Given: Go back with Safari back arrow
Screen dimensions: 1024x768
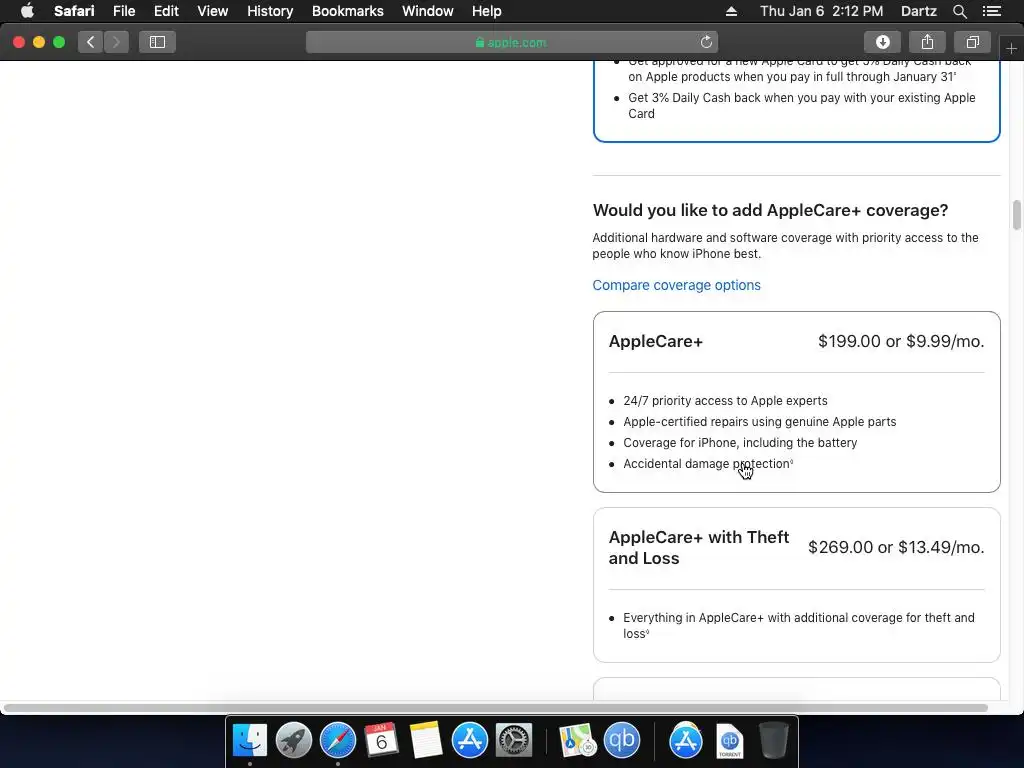Looking at the screenshot, I should 91,42.
